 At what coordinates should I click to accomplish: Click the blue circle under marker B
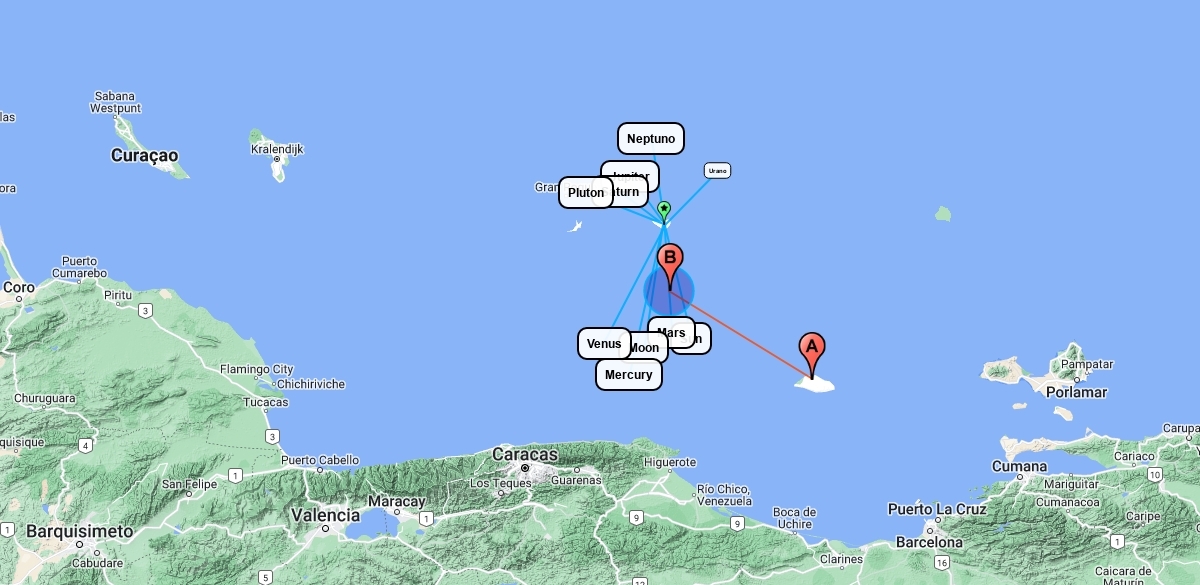[x=668, y=291]
